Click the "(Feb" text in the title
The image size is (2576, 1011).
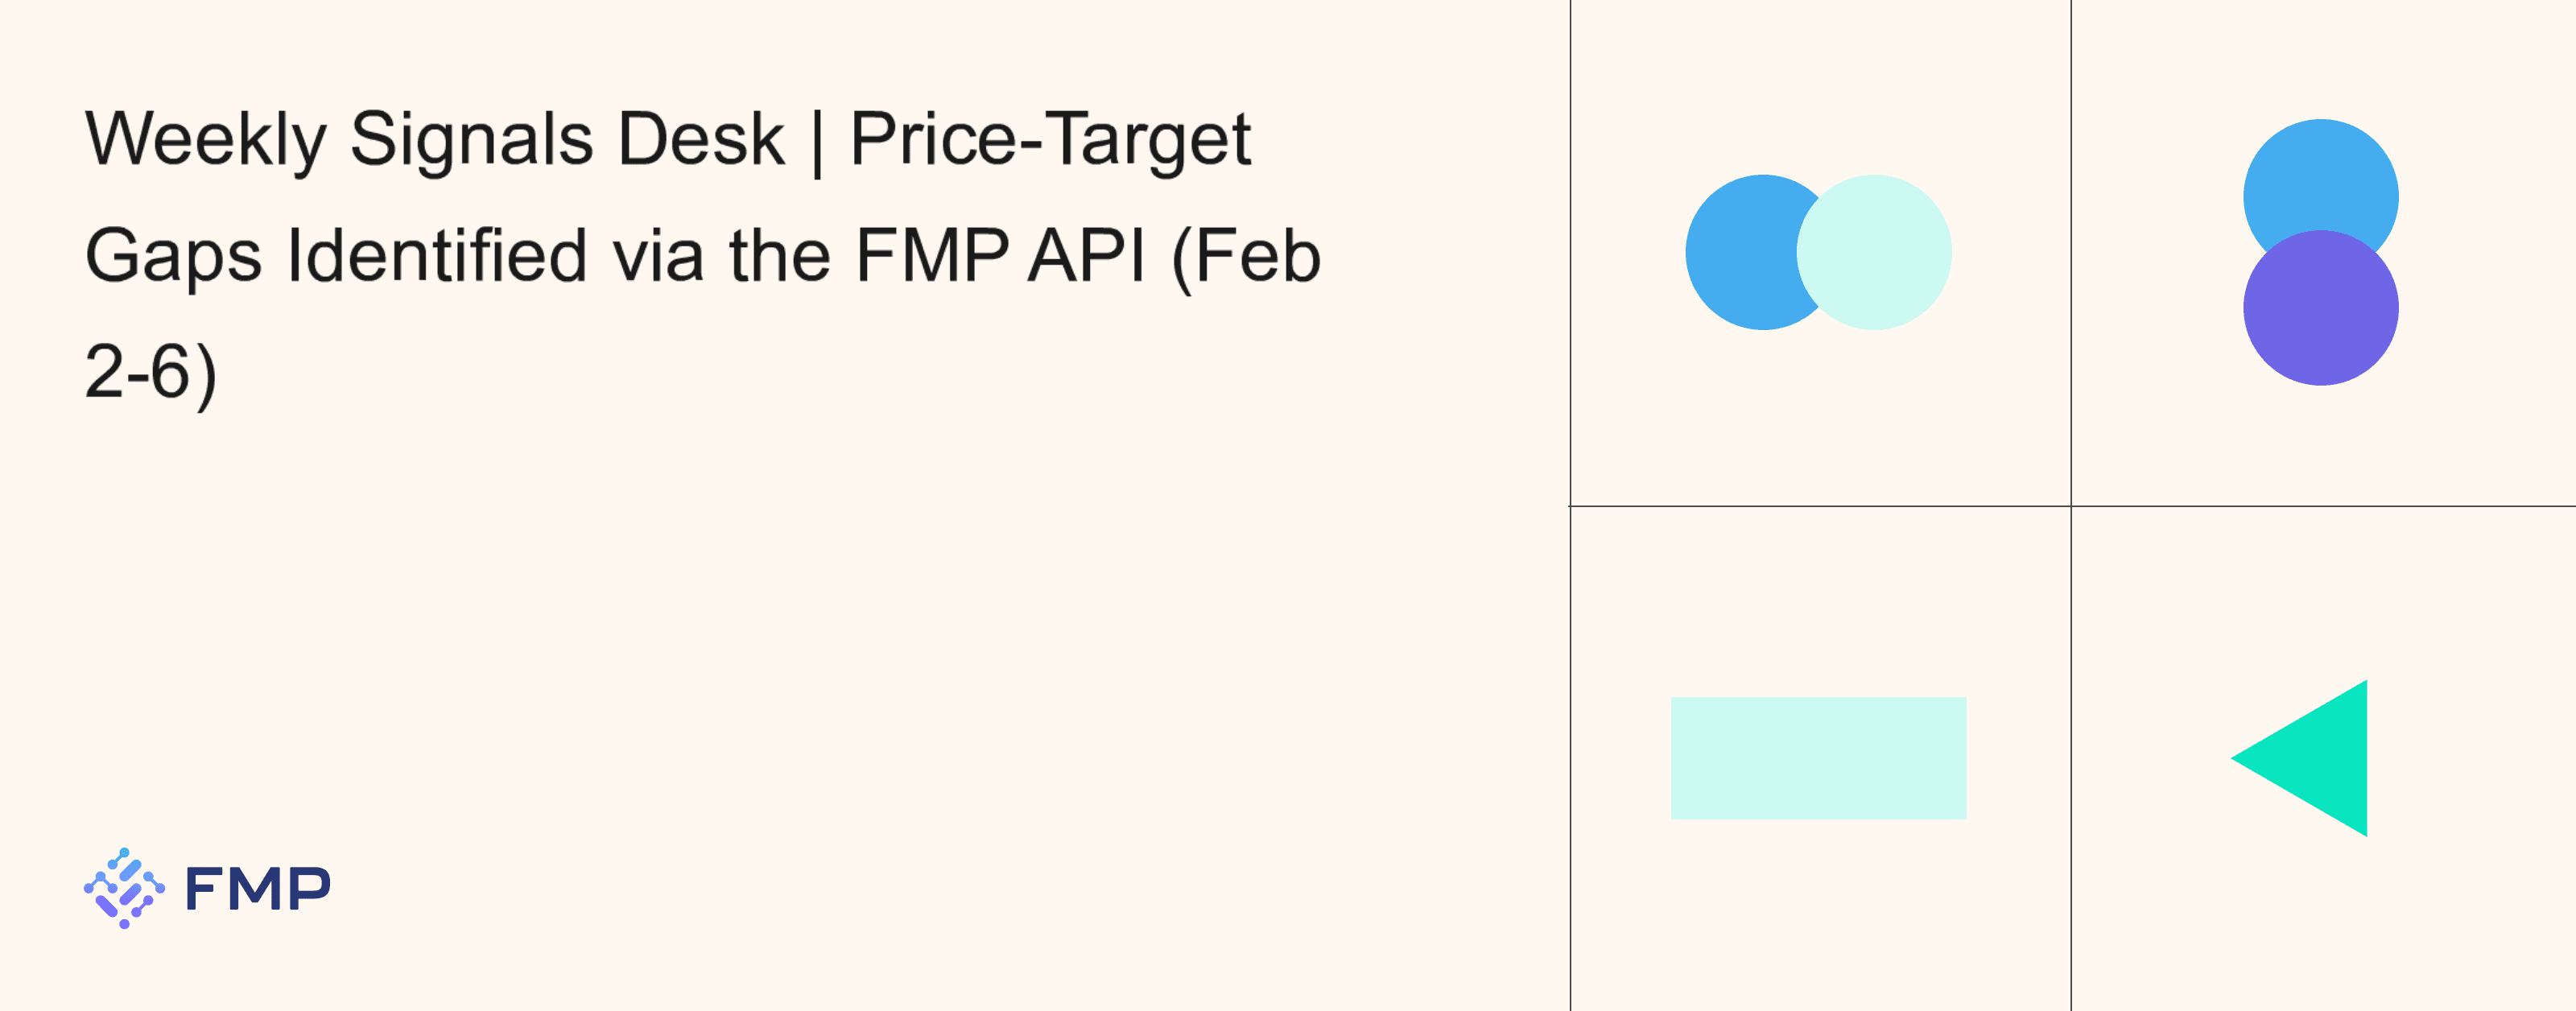[x=1246, y=257]
